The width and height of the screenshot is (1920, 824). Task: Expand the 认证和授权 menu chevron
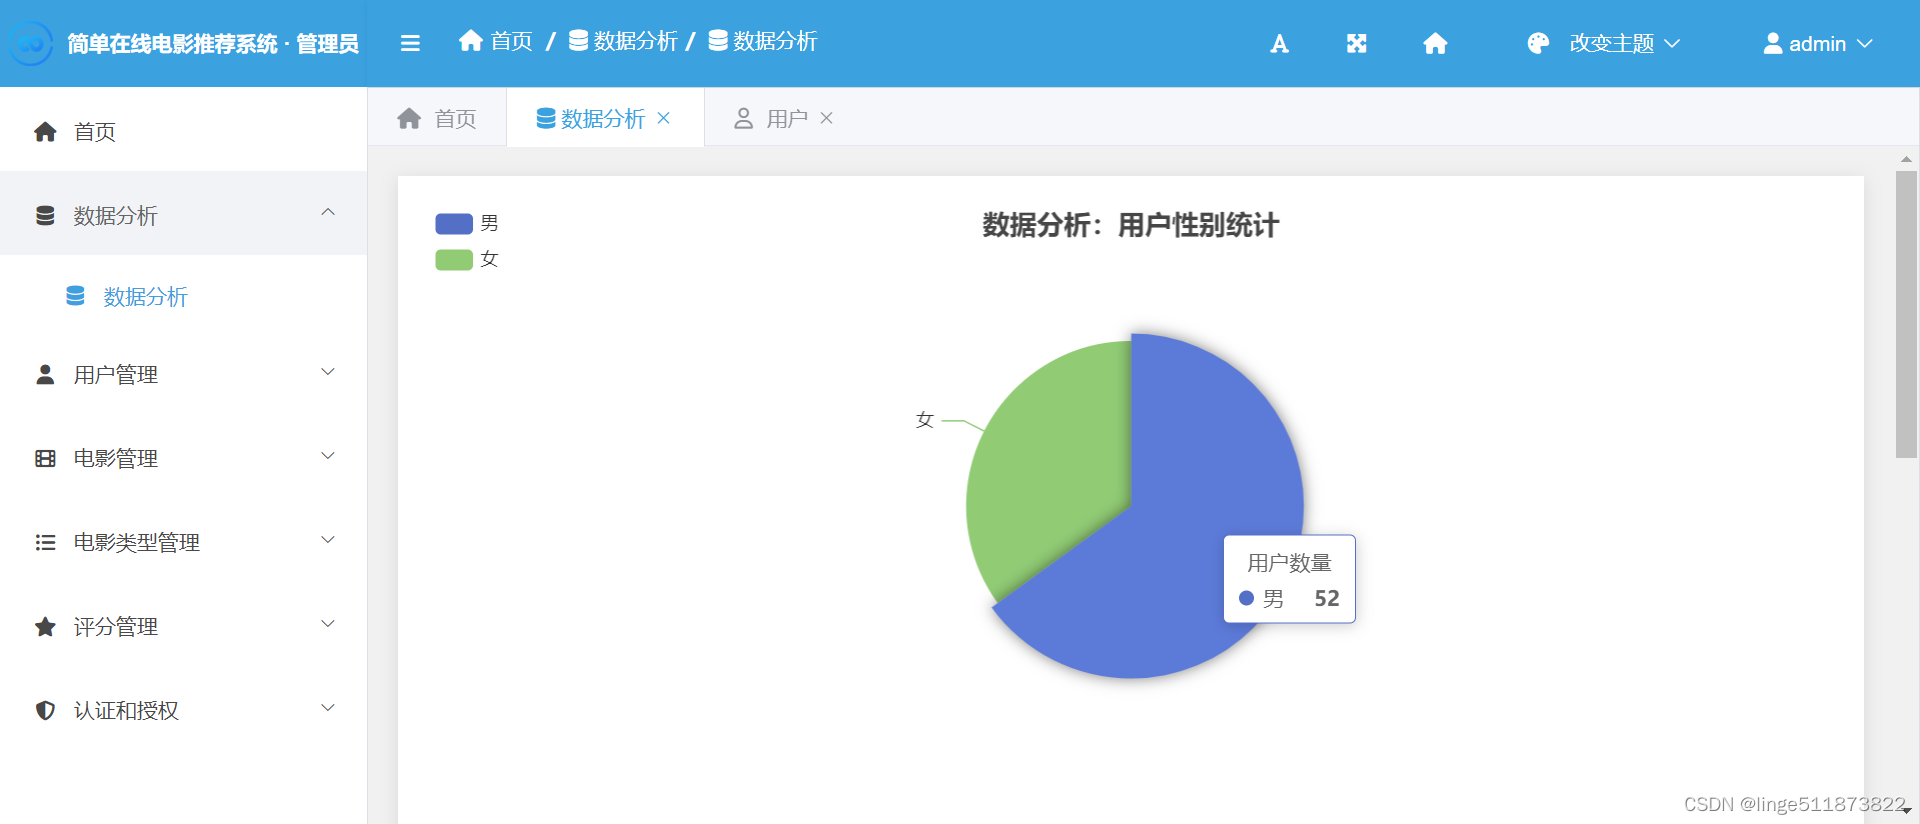pos(328,708)
